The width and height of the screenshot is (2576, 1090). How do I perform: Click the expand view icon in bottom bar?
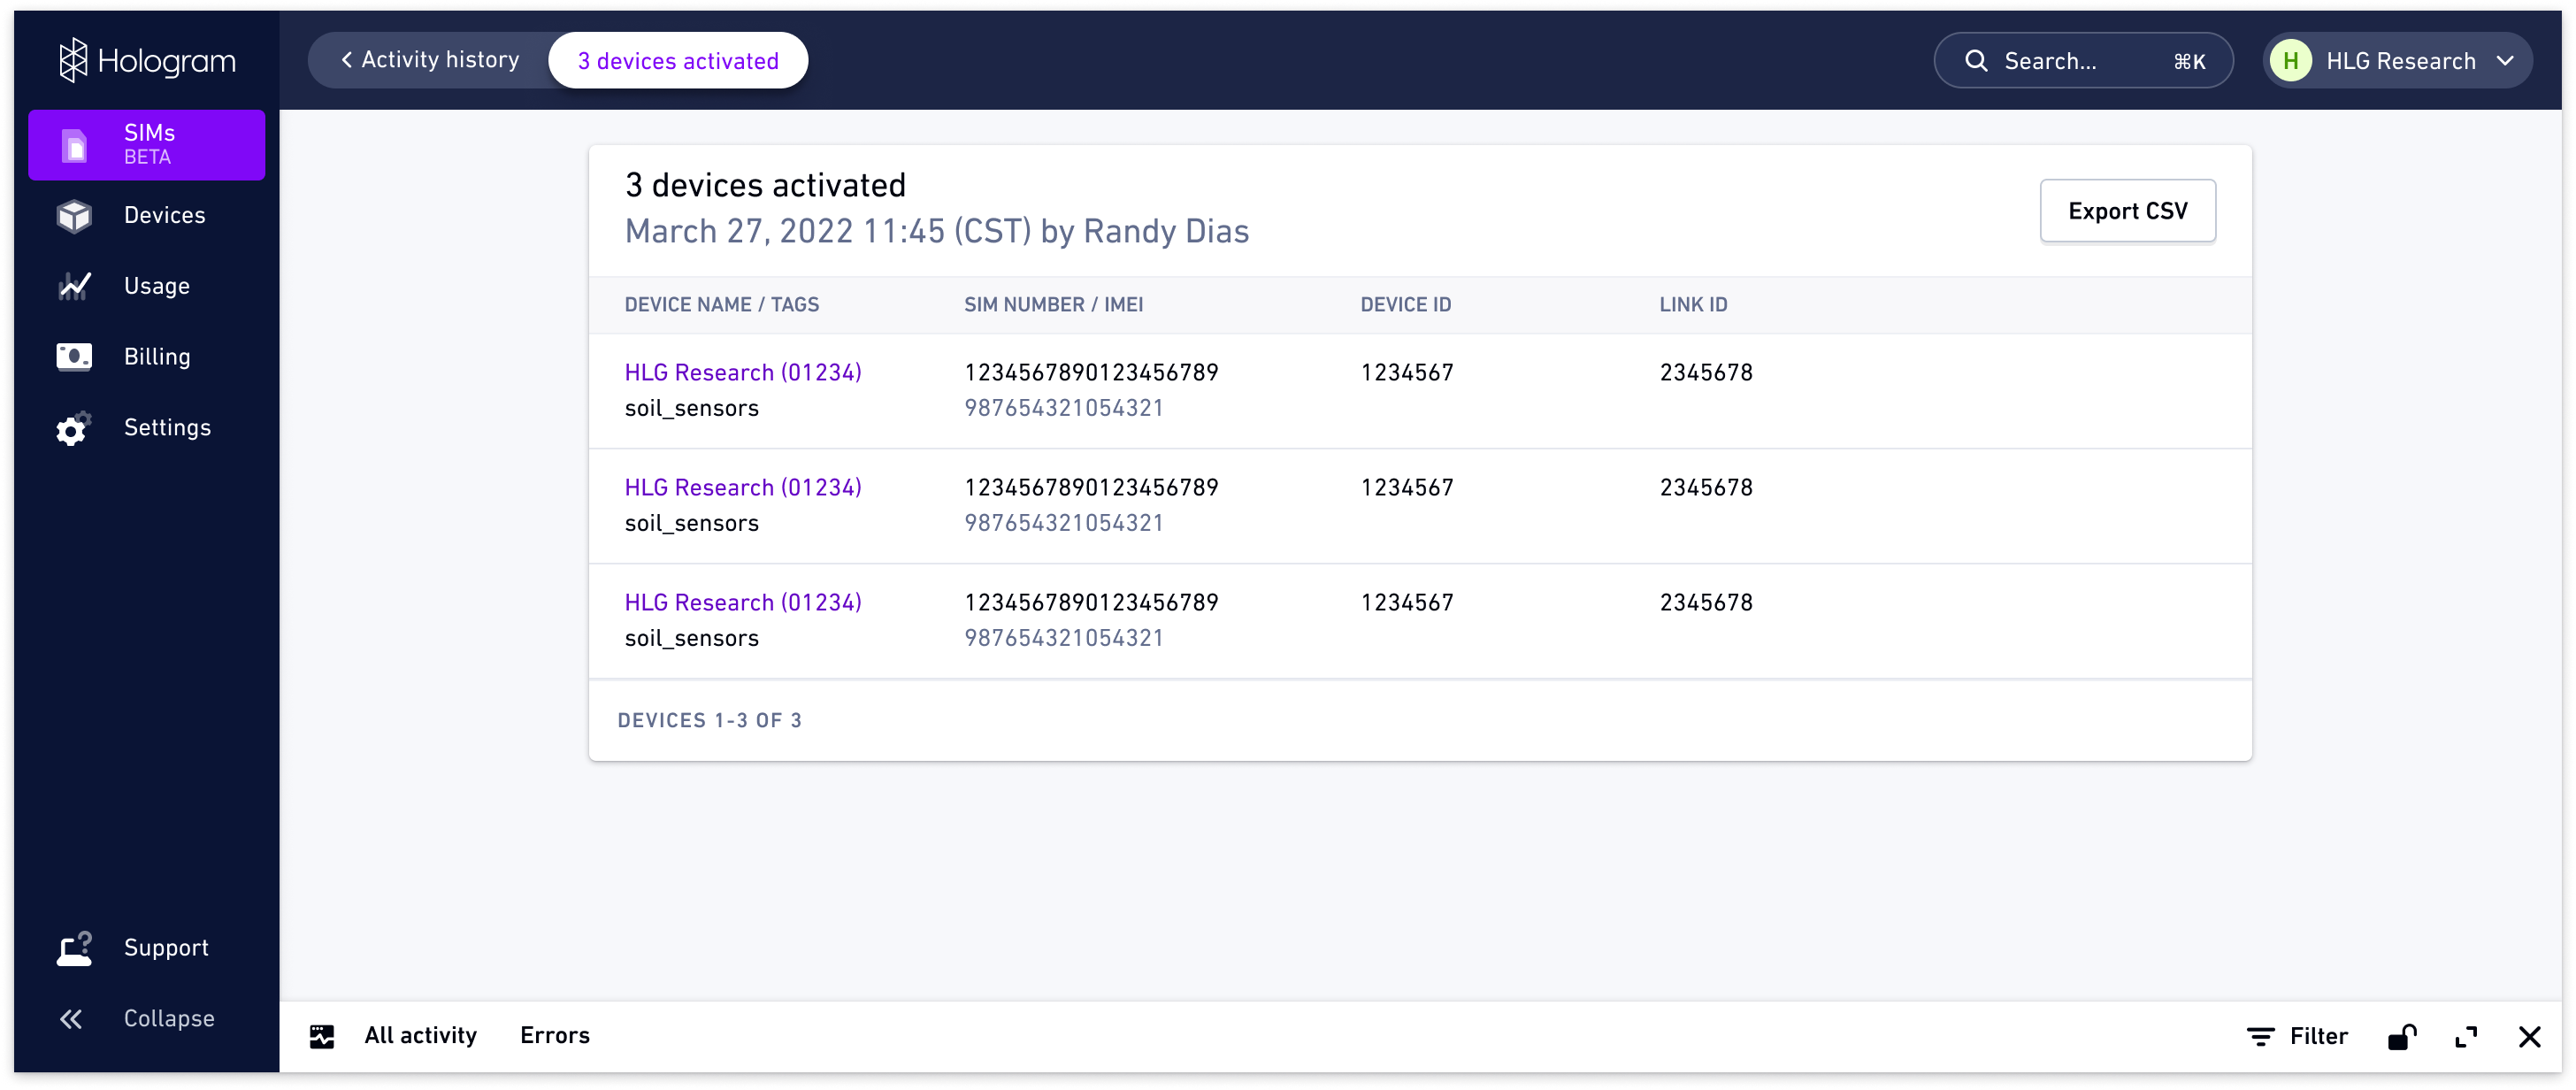[2466, 1035]
